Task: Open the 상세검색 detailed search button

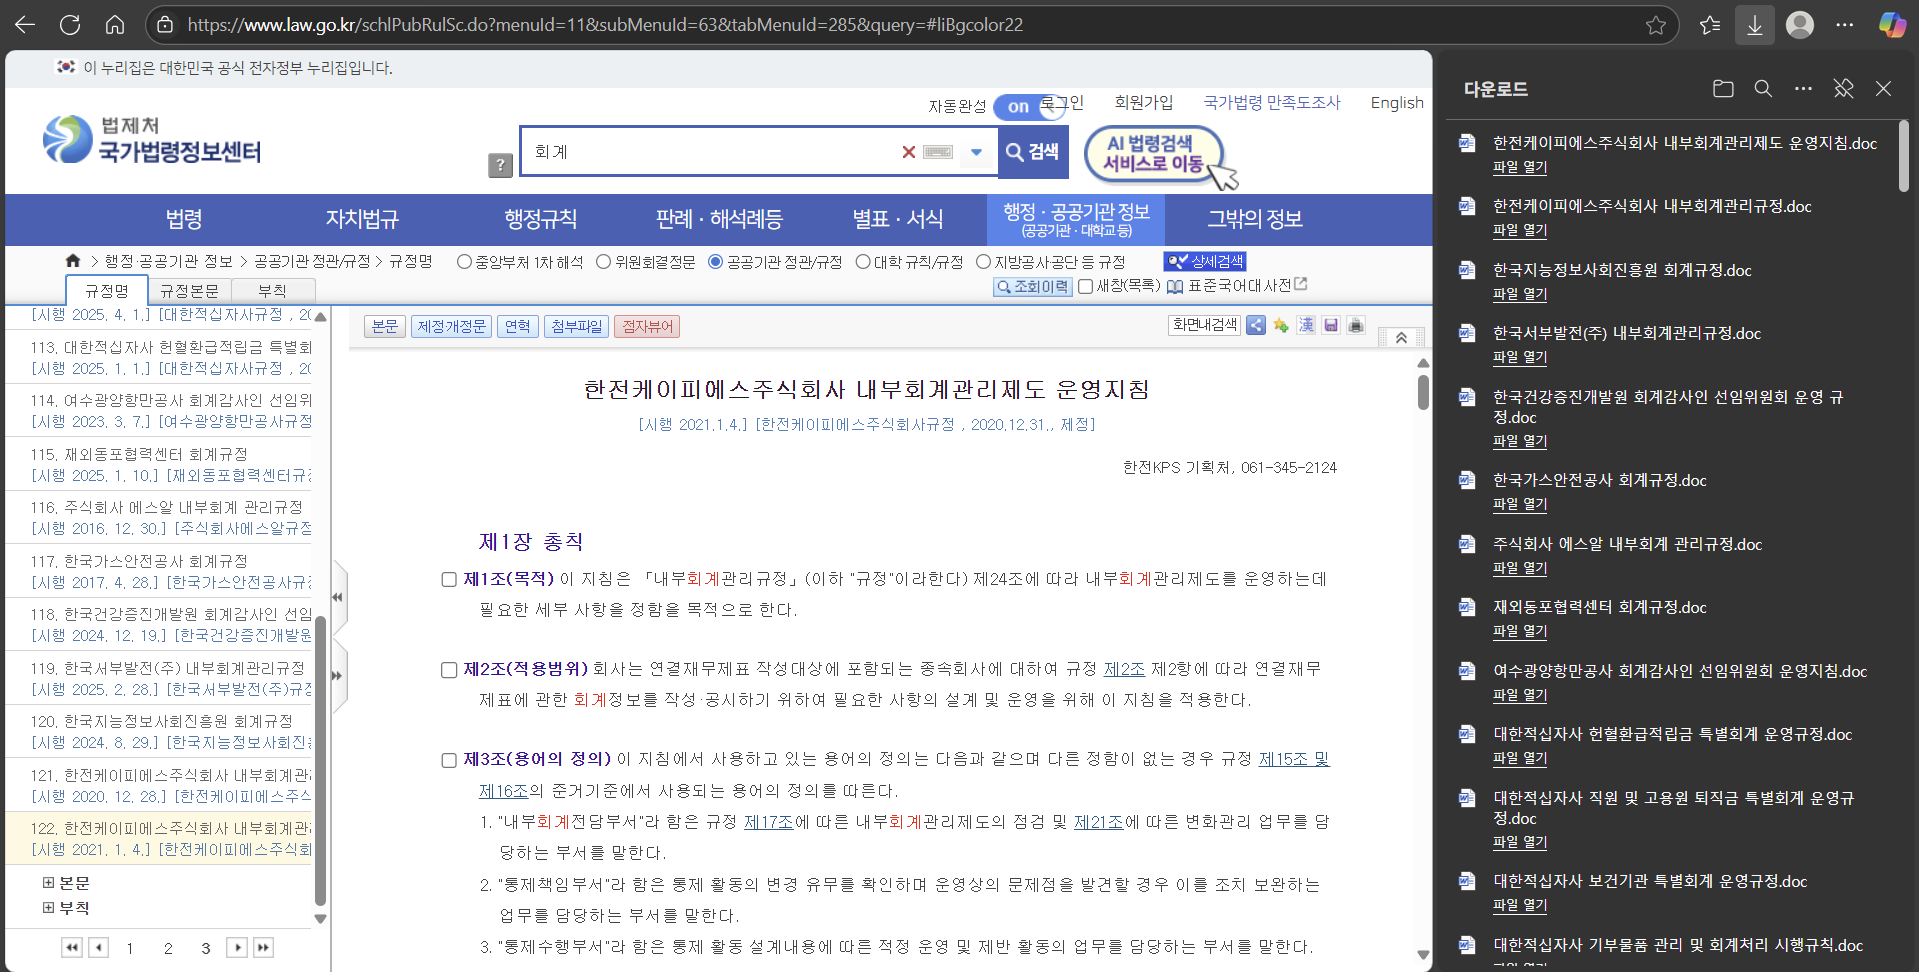Action: (1205, 261)
